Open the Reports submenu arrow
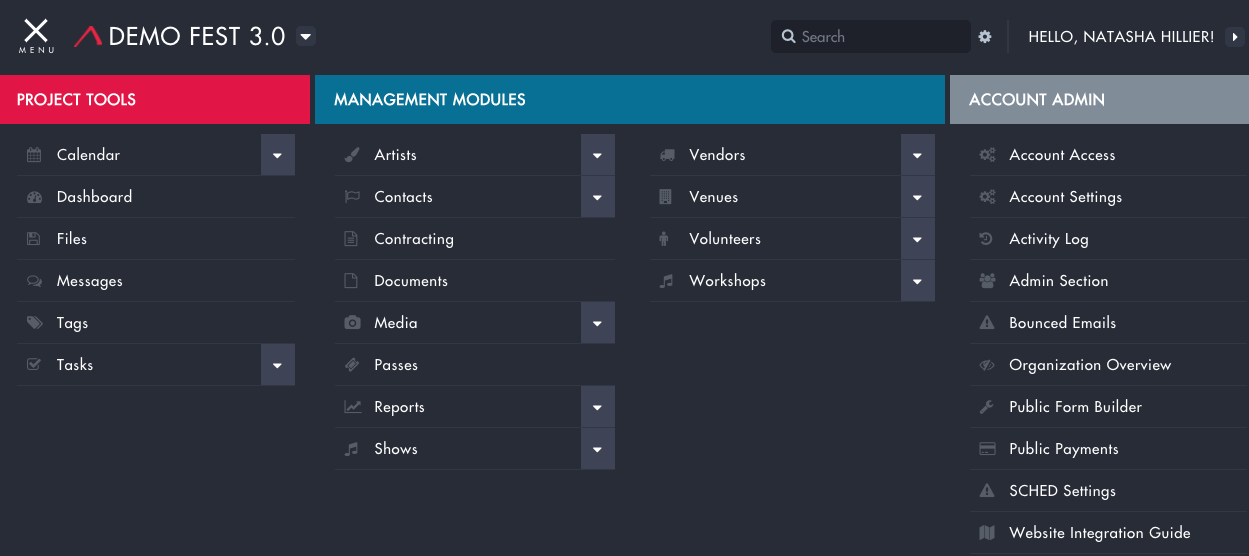The width and height of the screenshot is (1249, 556). coord(597,407)
